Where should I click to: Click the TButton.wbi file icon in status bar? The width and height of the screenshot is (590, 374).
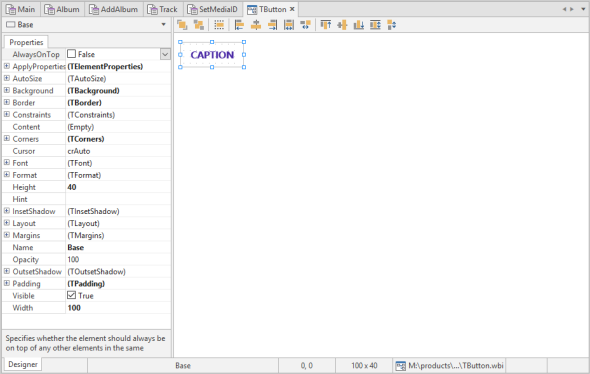pos(401,365)
